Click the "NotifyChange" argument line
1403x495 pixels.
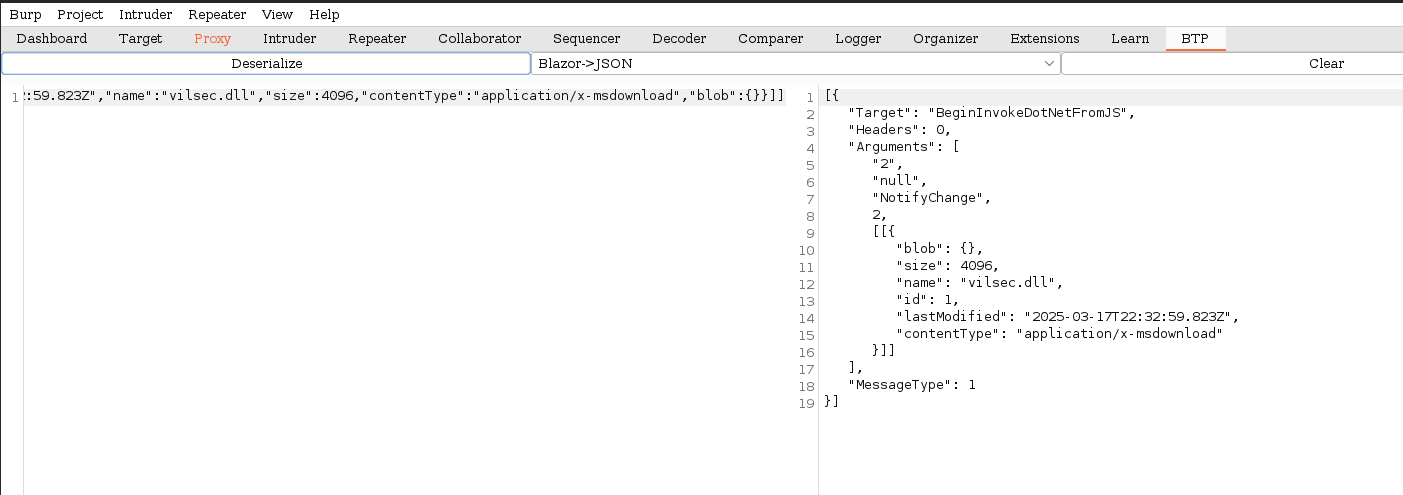click(x=930, y=198)
